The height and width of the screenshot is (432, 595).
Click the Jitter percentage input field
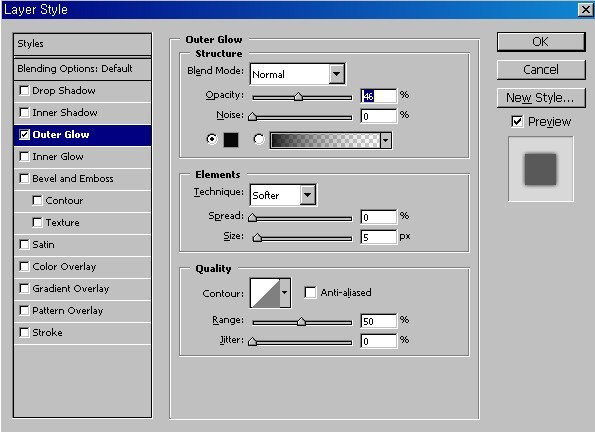click(x=378, y=341)
